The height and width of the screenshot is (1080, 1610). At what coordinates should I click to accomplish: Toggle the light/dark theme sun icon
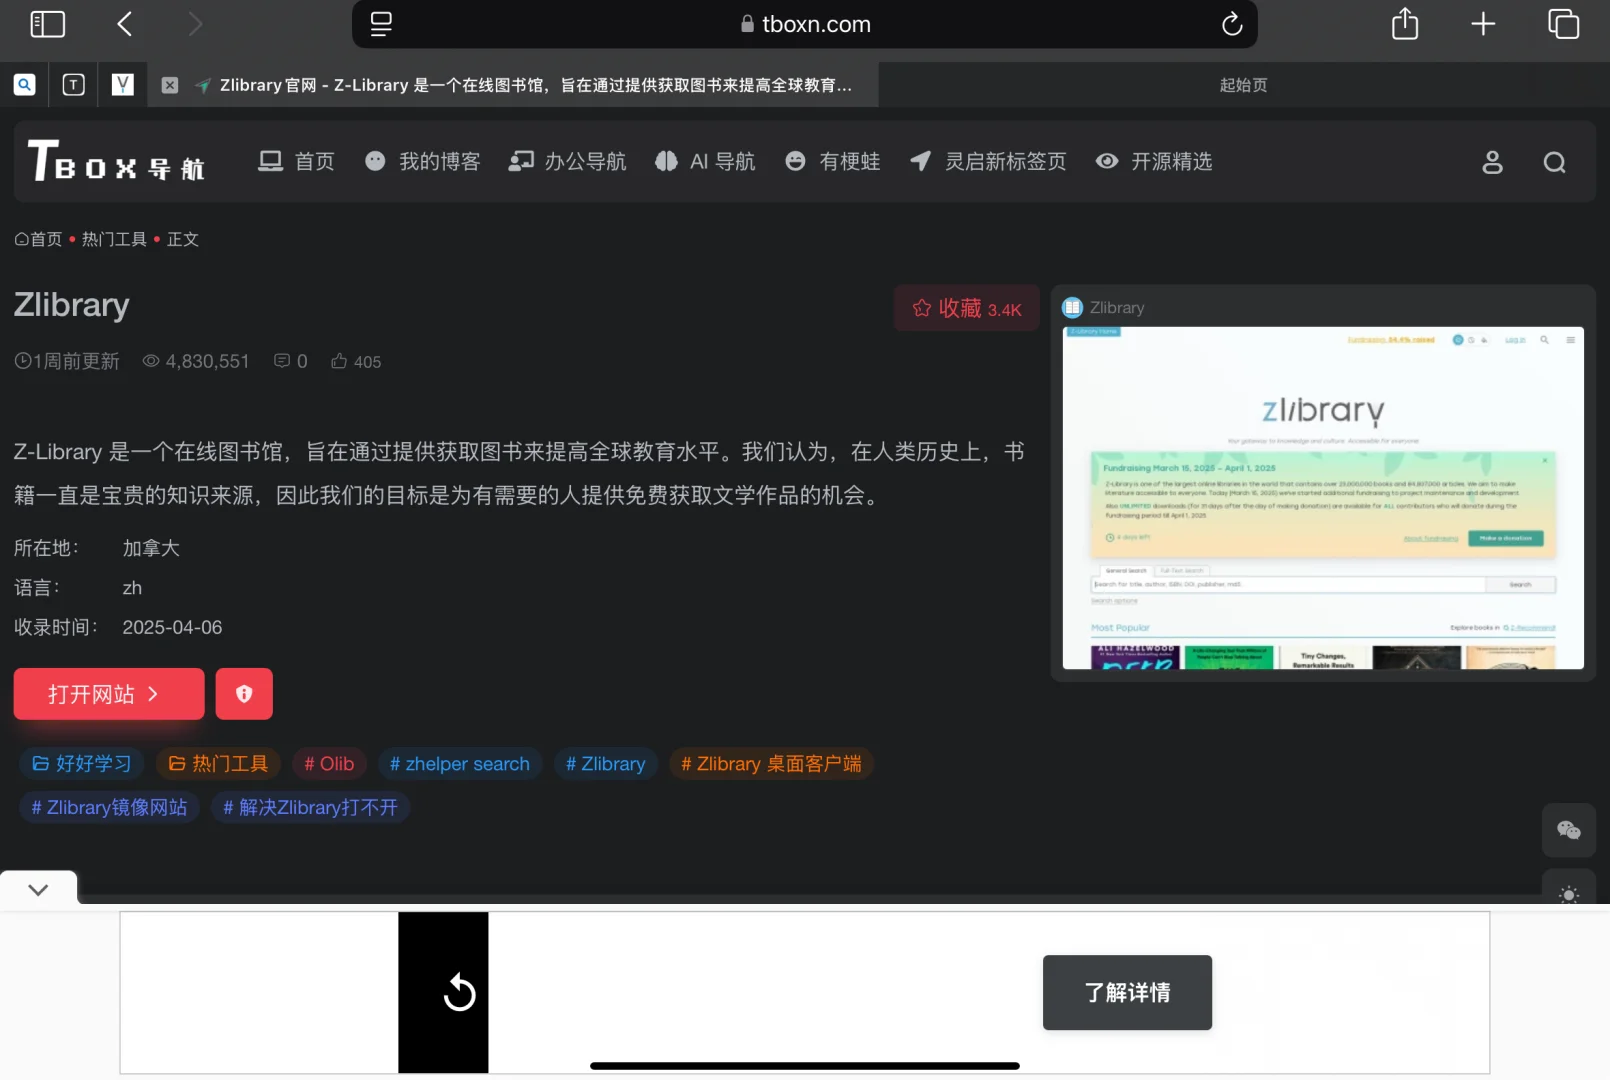coord(1568,893)
